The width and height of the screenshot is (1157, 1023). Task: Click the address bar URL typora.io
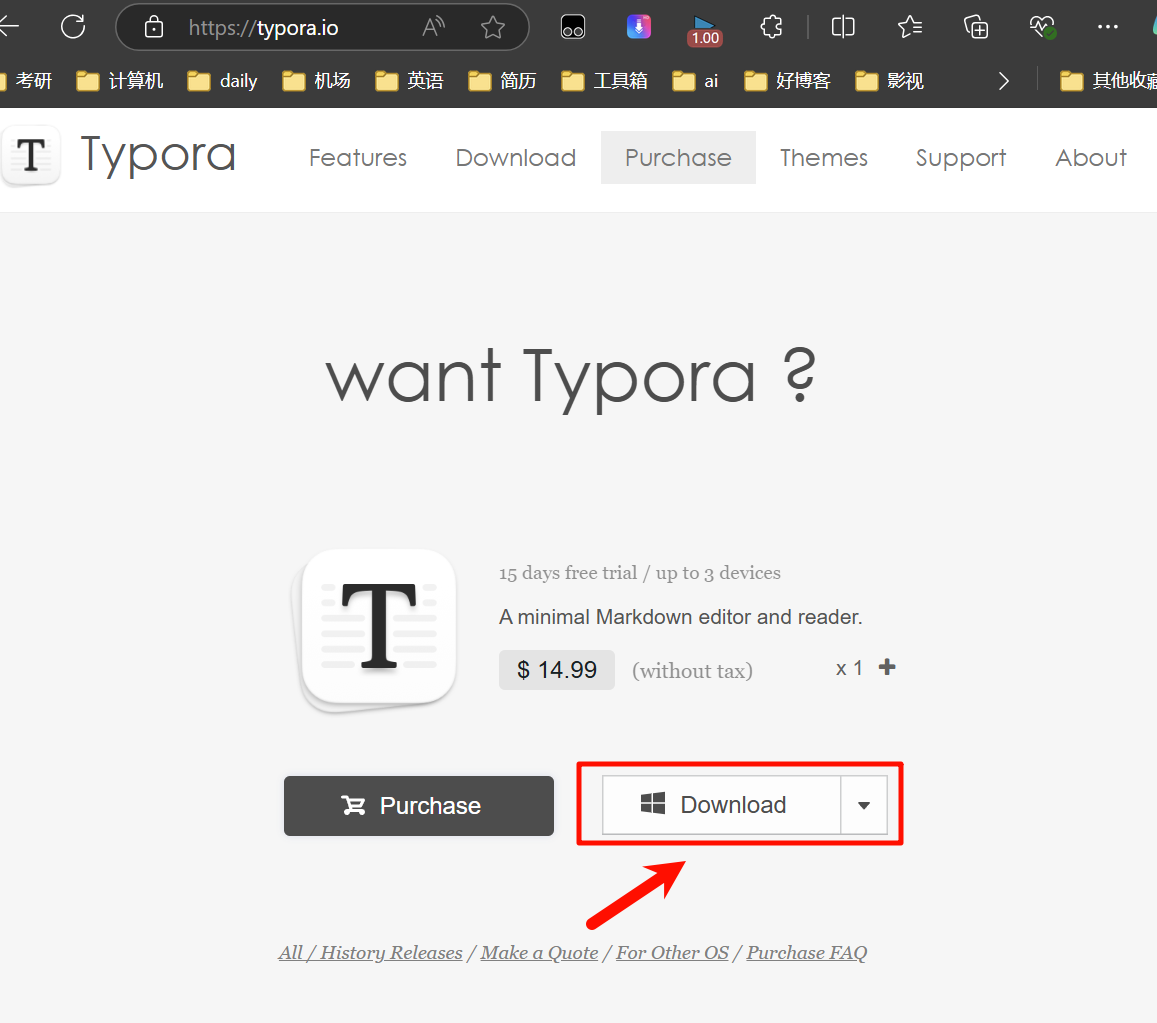click(x=263, y=28)
